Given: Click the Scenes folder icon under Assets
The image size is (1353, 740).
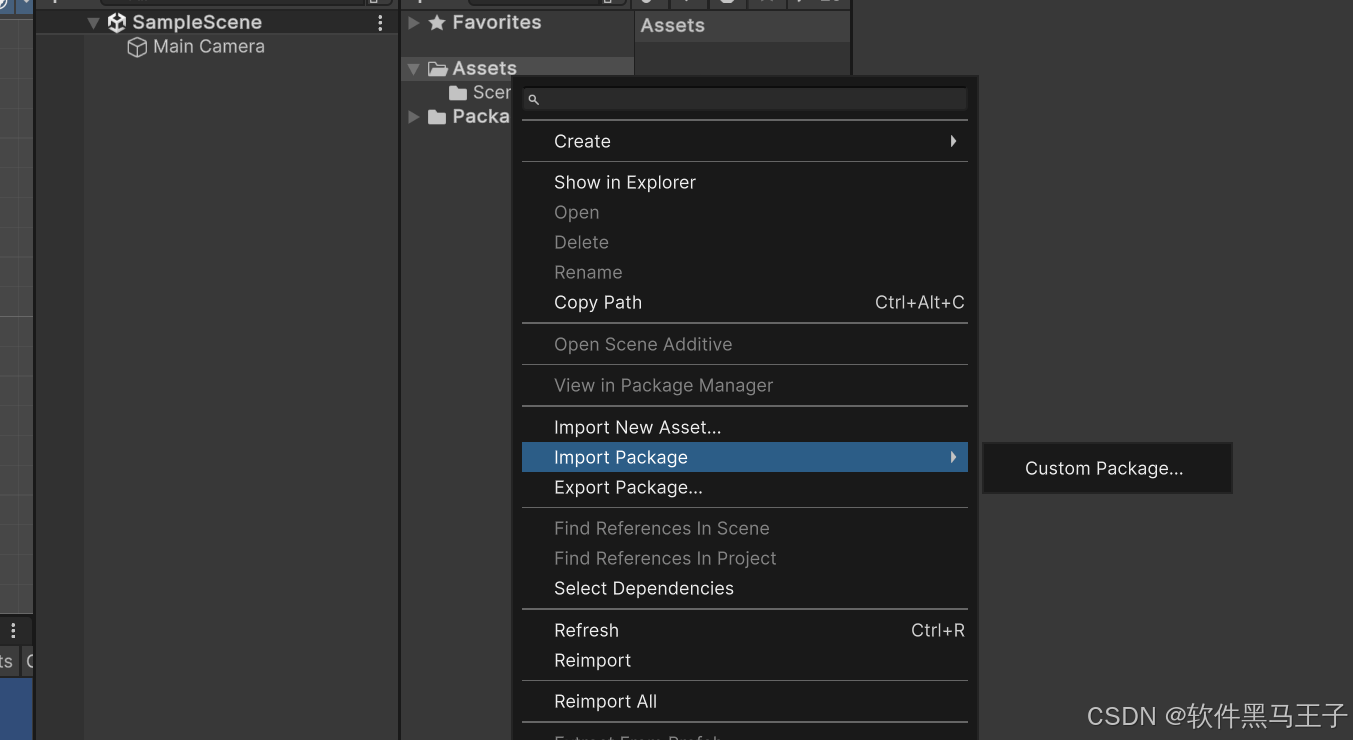Looking at the screenshot, I should coord(458,93).
